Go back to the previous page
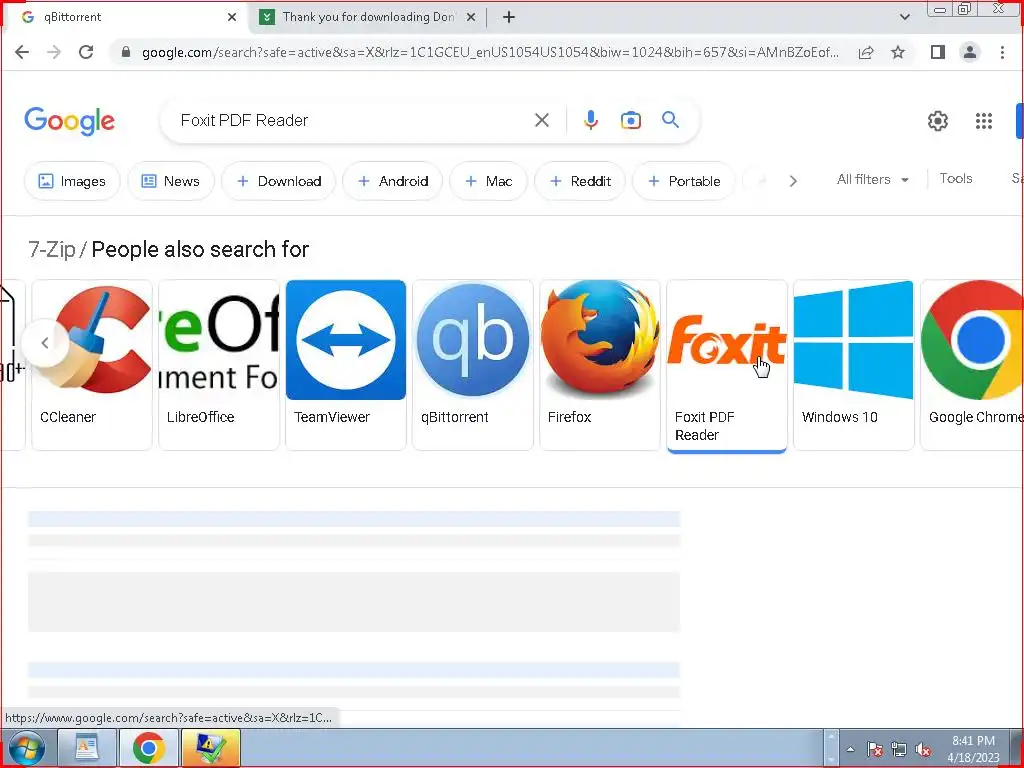Screen dimensions: 1024x768 (x=22, y=52)
